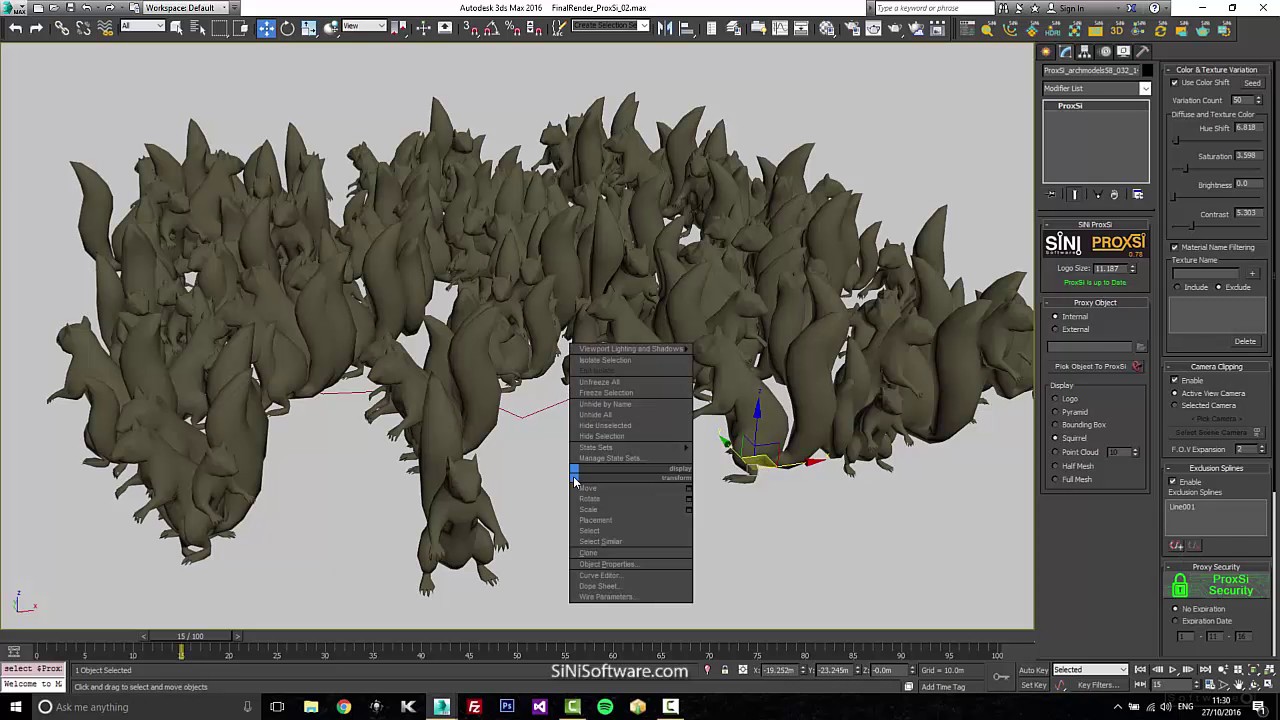Toggle Material Name Filtering checkbox
Image resolution: width=1280 pixels, height=720 pixels.
(x=1175, y=247)
